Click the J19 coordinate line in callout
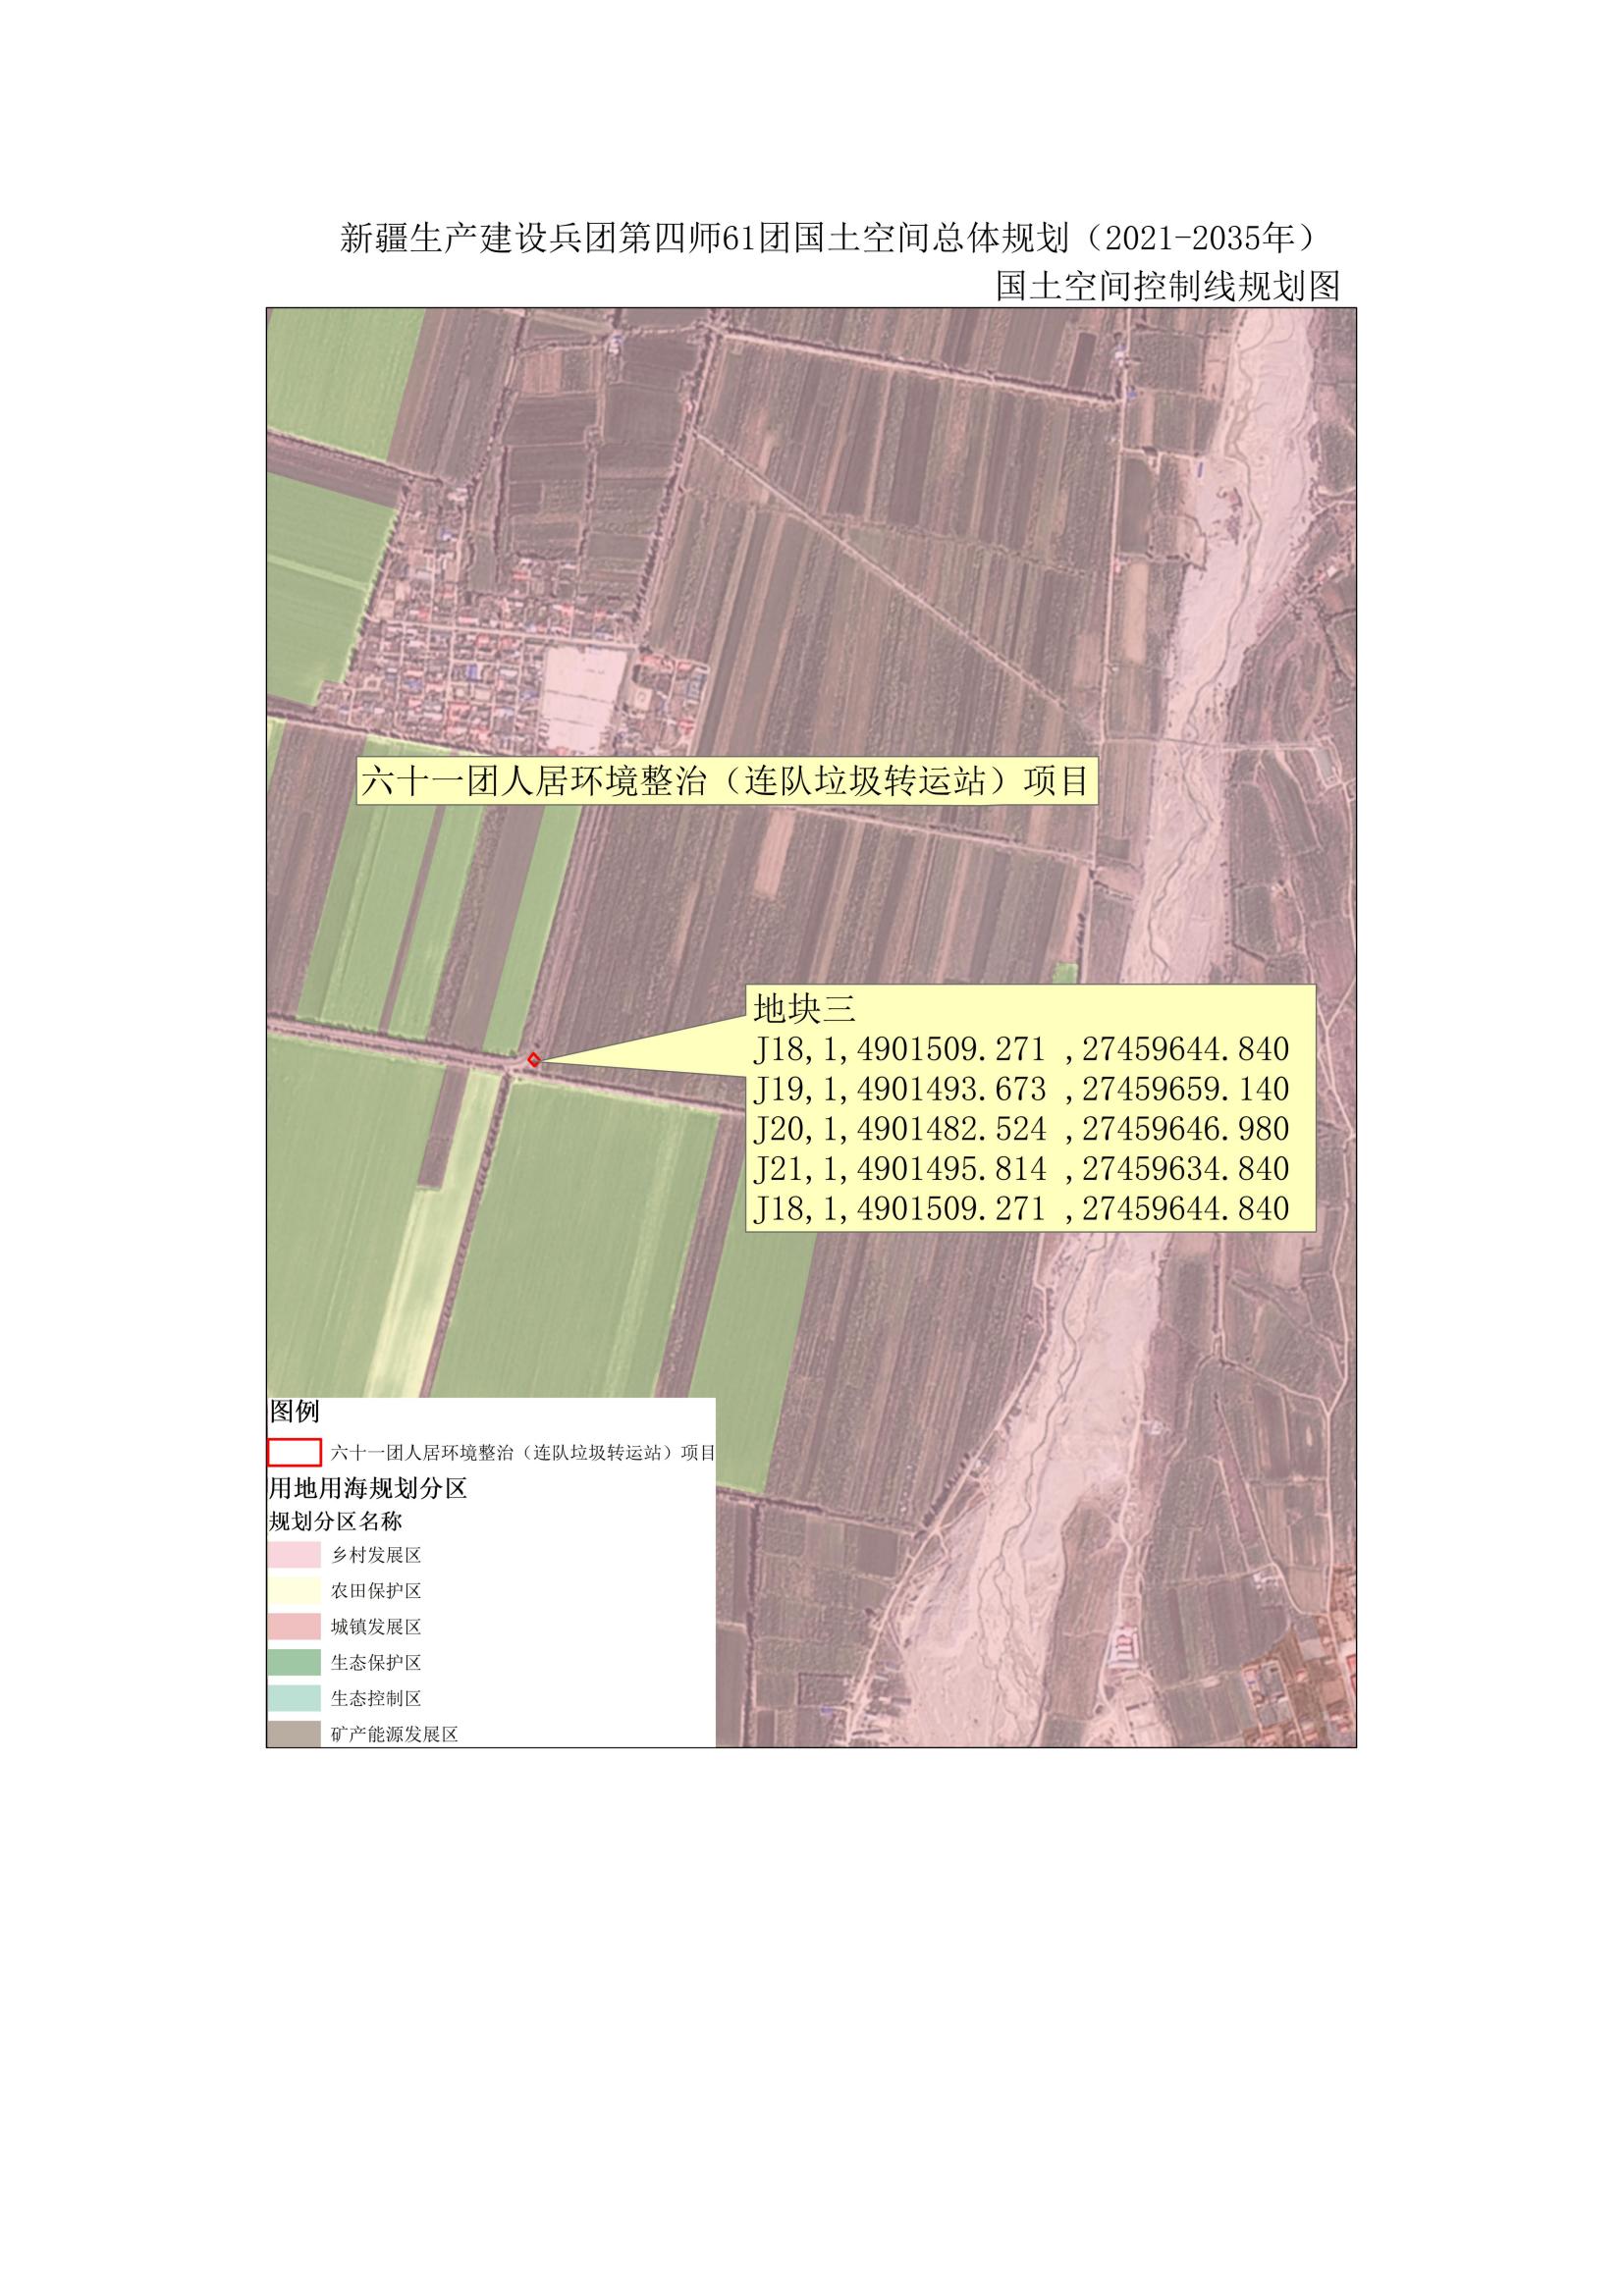The width and height of the screenshot is (1624, 2296). coord(1021,1089)
